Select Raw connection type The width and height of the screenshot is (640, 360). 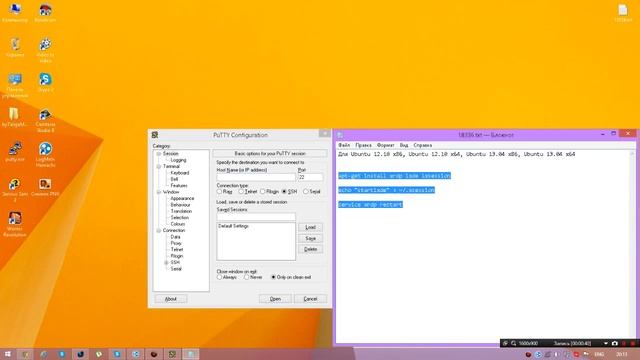coord(219,191)
